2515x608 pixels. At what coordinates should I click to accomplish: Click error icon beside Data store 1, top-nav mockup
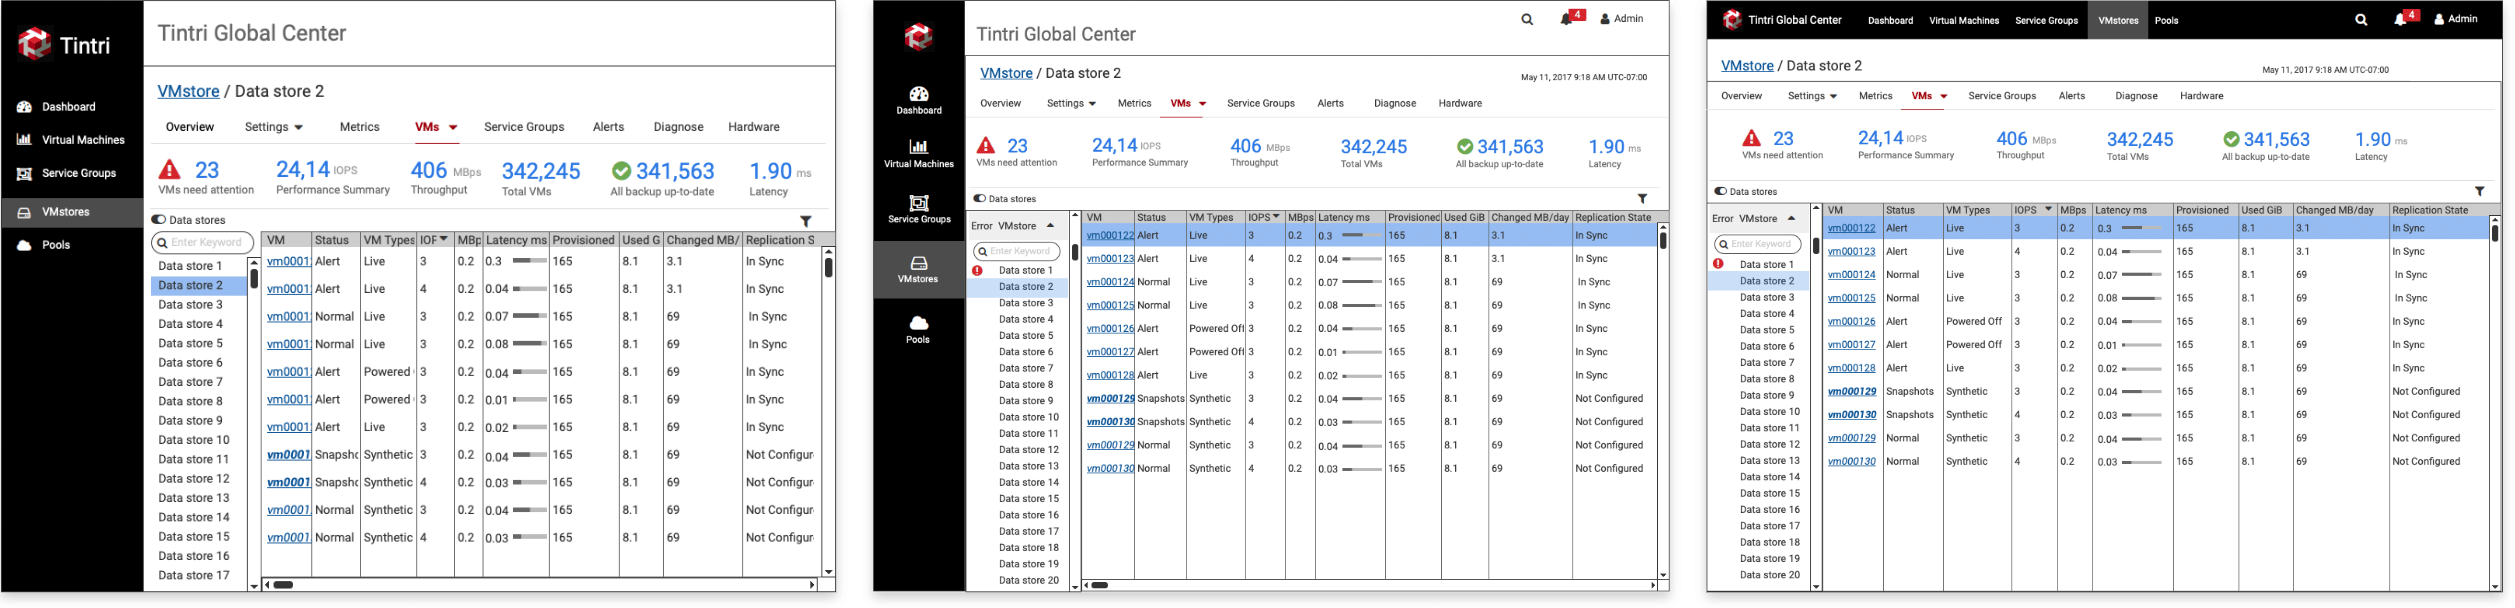coord(1718,264)
